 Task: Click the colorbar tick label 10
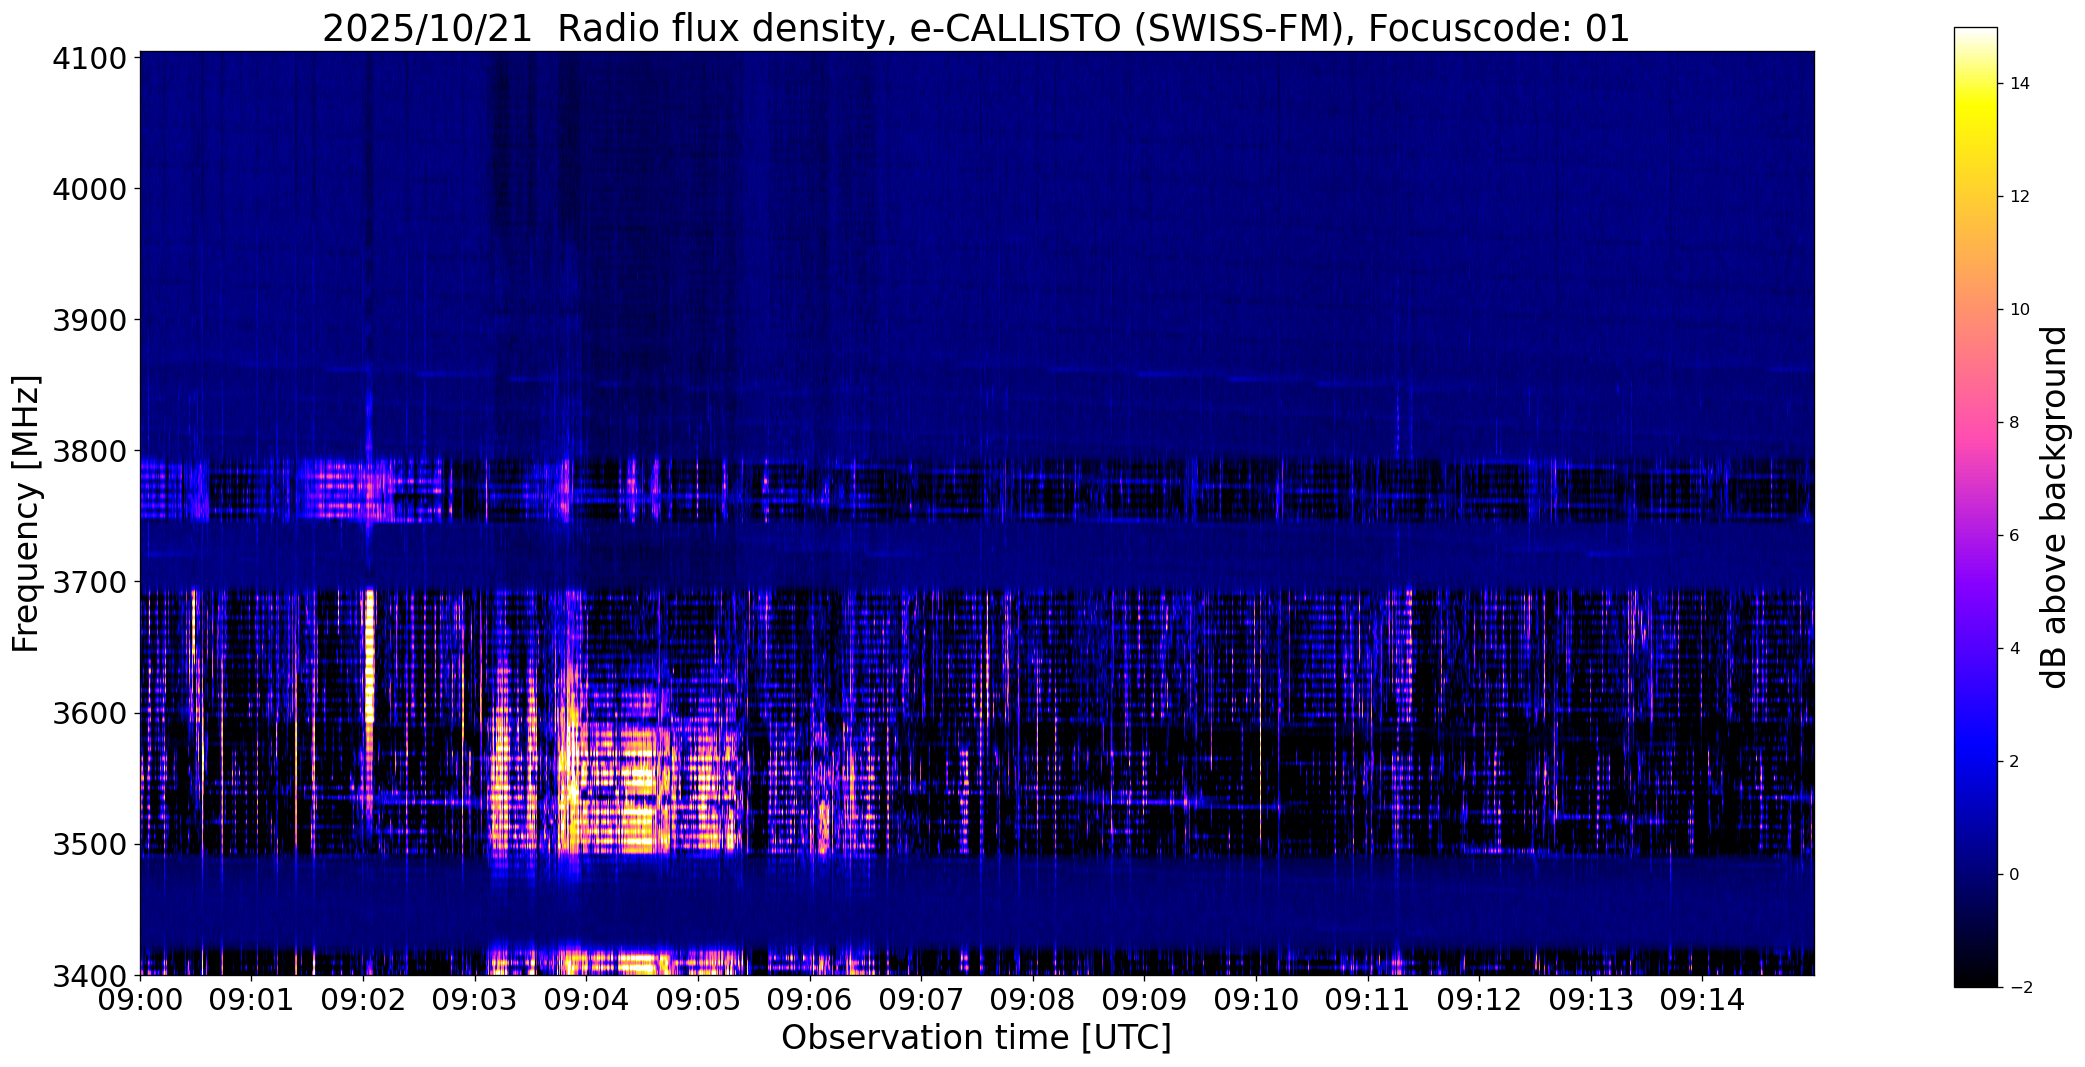2019,310
